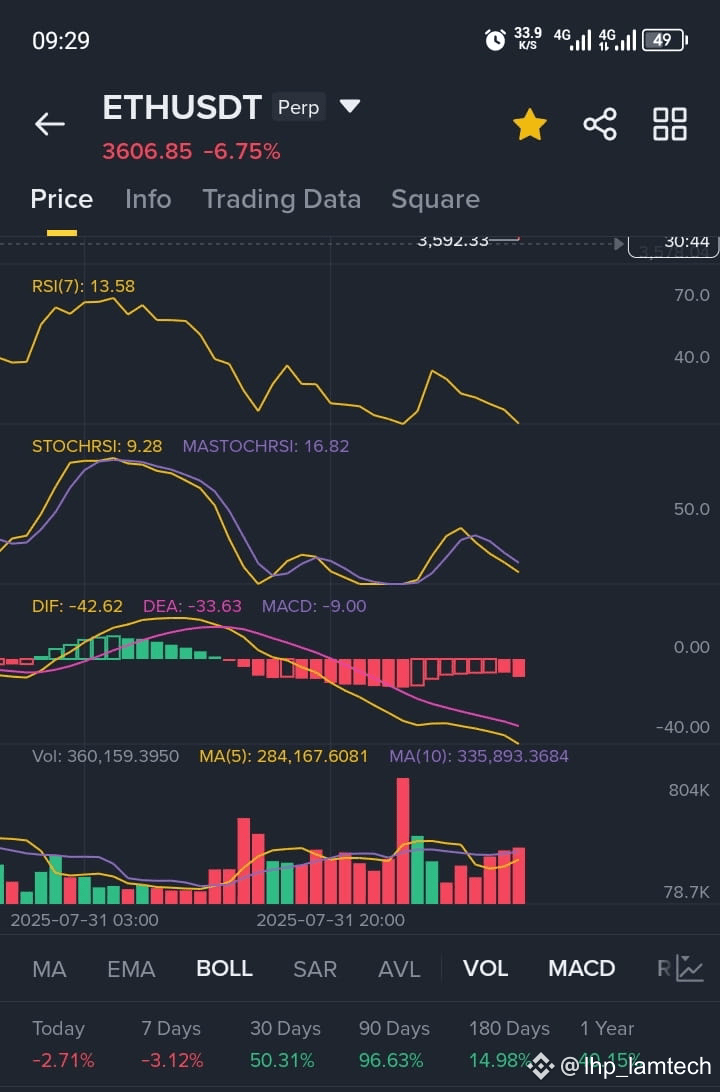Open the four-square grid layout icon

(670, 125)
